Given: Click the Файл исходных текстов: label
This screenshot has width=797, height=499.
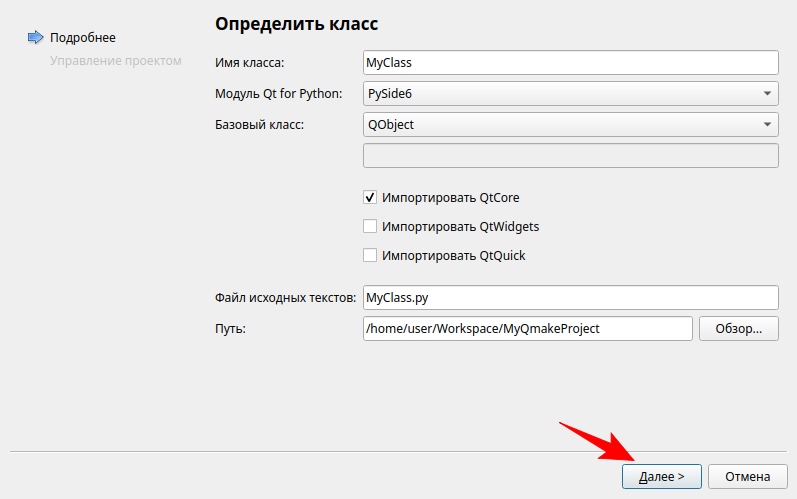Looking at the screenshot, I should tap(285, 298).
